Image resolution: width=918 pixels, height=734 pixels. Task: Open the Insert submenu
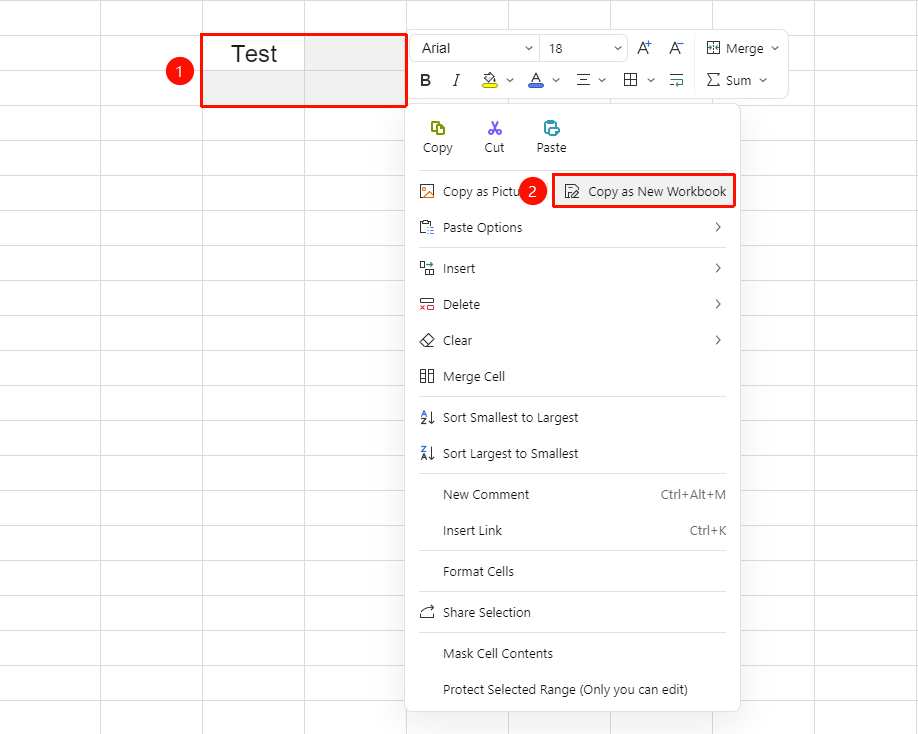coord(572,268)
